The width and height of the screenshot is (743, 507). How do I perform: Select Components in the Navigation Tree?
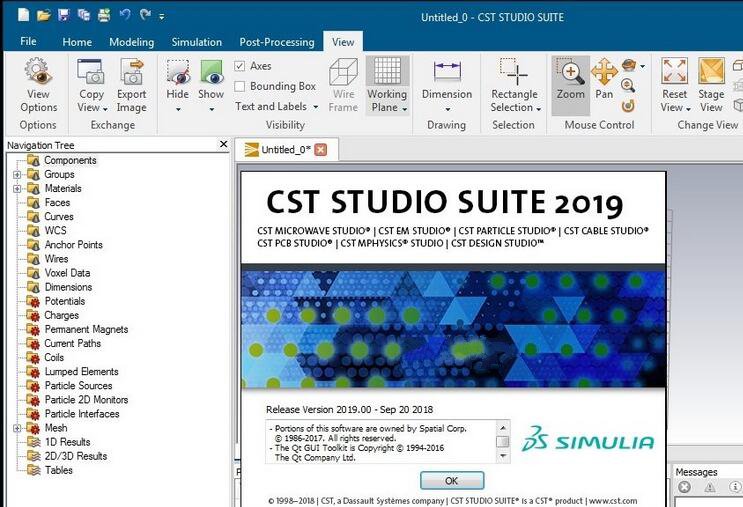pos(70,160)
